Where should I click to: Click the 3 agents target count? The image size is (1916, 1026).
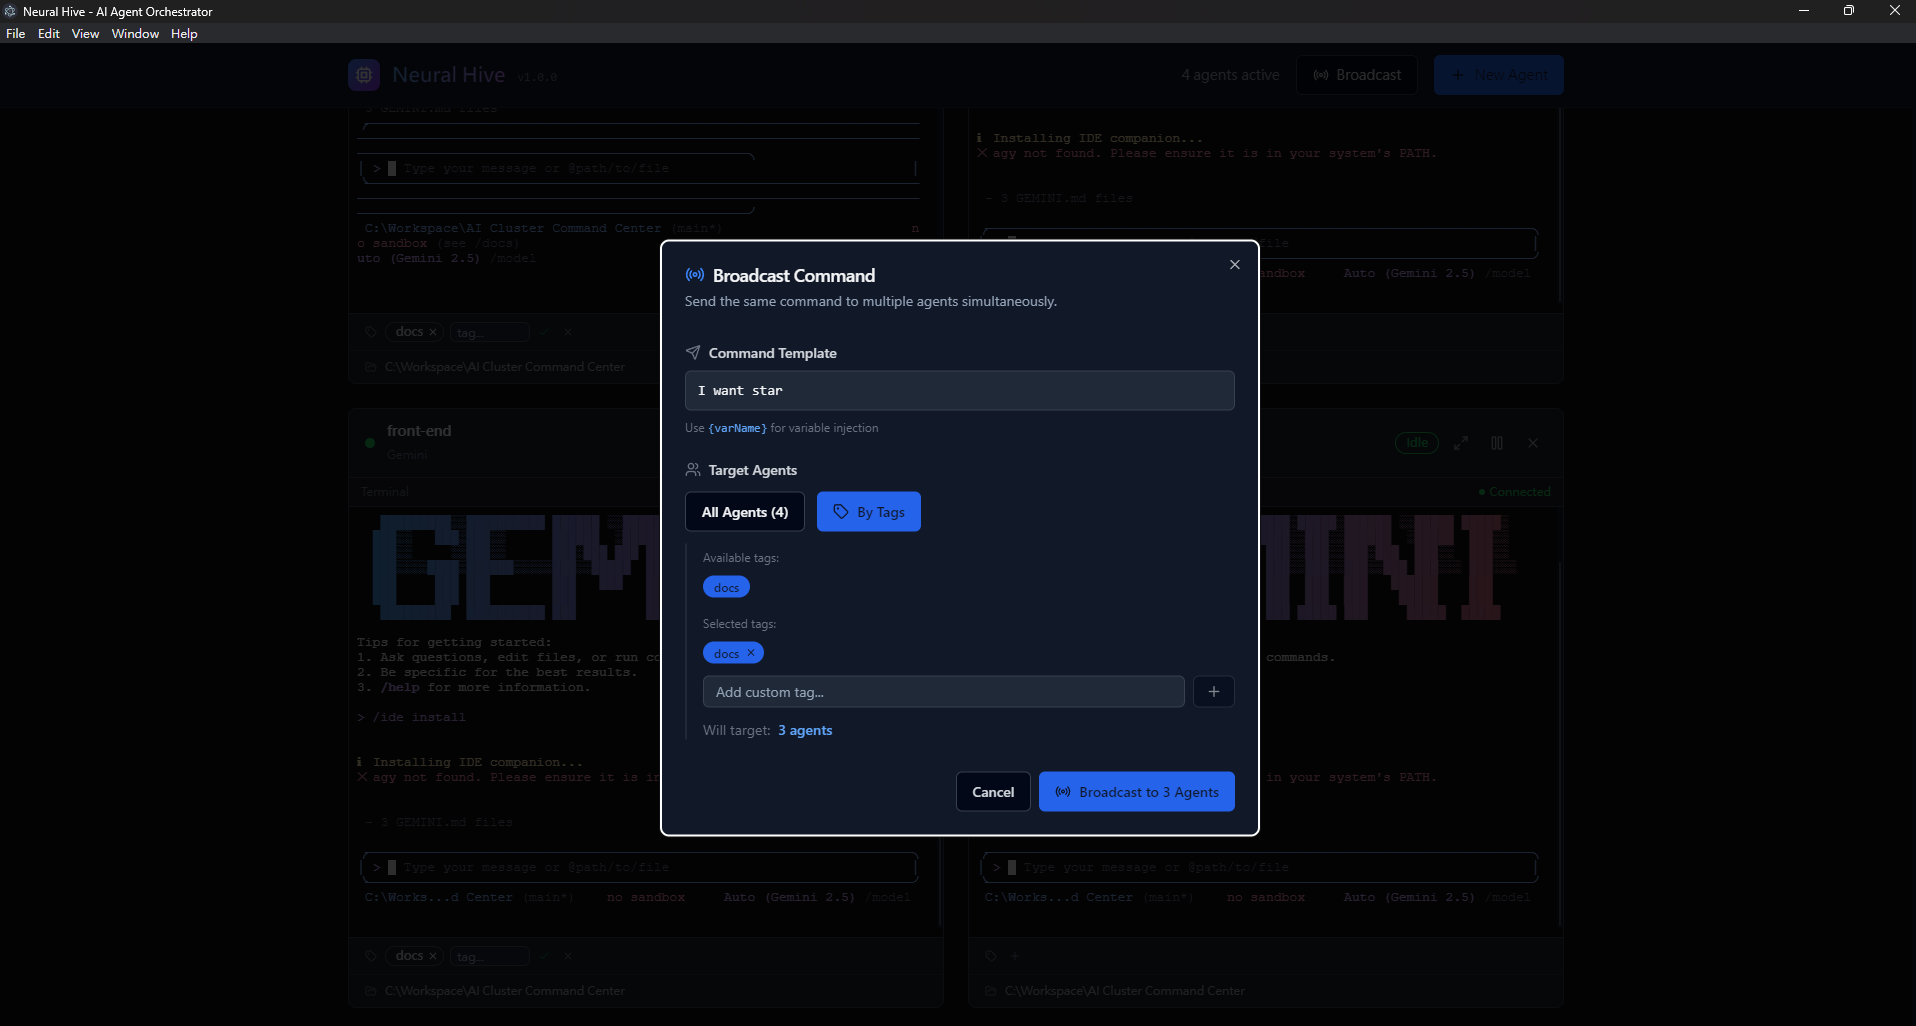805,731
